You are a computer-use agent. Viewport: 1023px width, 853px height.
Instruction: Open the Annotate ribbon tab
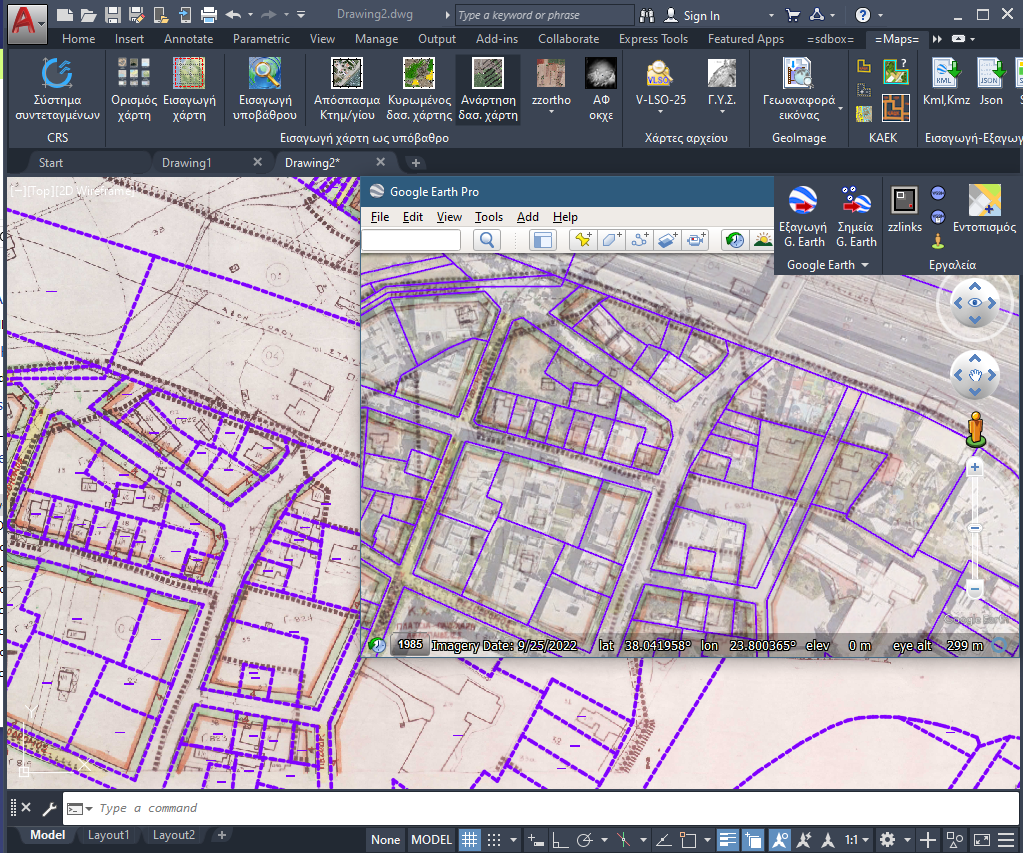(x=189, y=39)
